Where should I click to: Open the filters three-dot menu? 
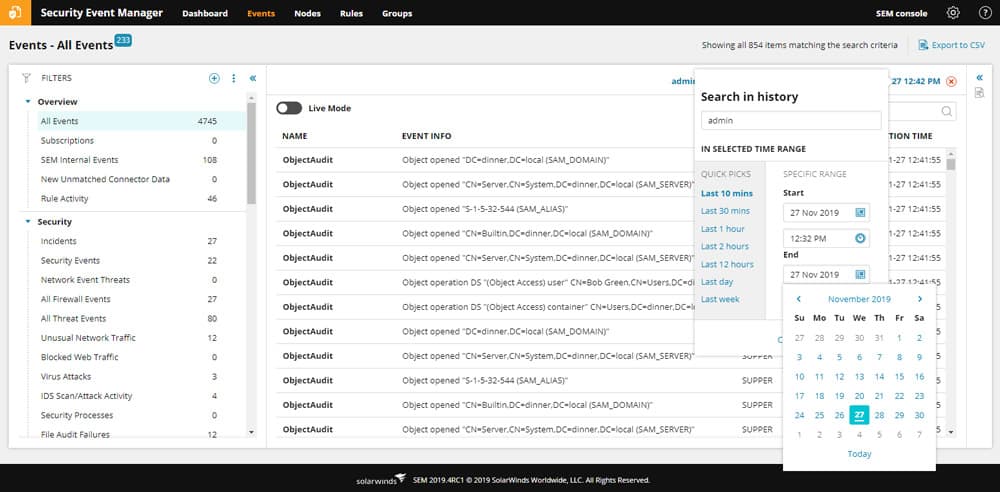233,78
